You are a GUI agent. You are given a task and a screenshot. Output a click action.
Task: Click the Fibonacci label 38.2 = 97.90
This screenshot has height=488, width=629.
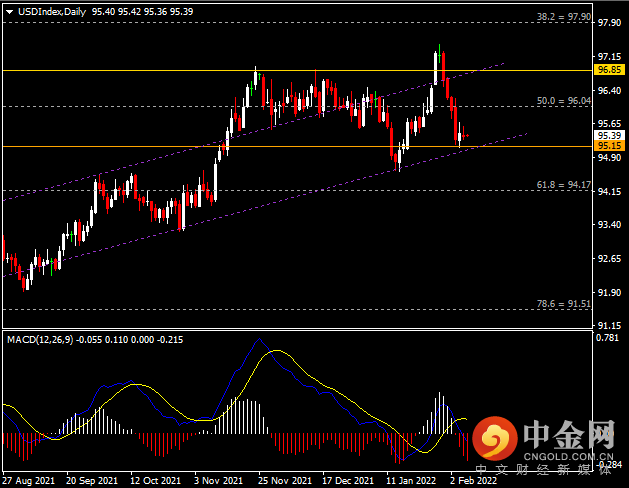[564, 17]
